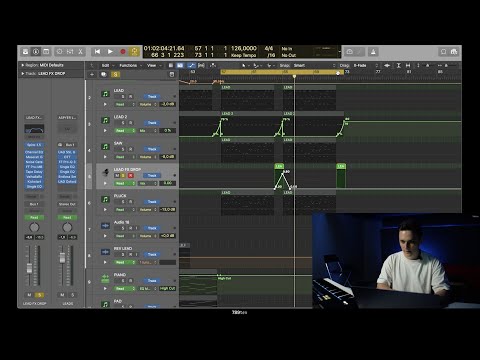Open the Drag X-Fade dropdown

point(365,65)
